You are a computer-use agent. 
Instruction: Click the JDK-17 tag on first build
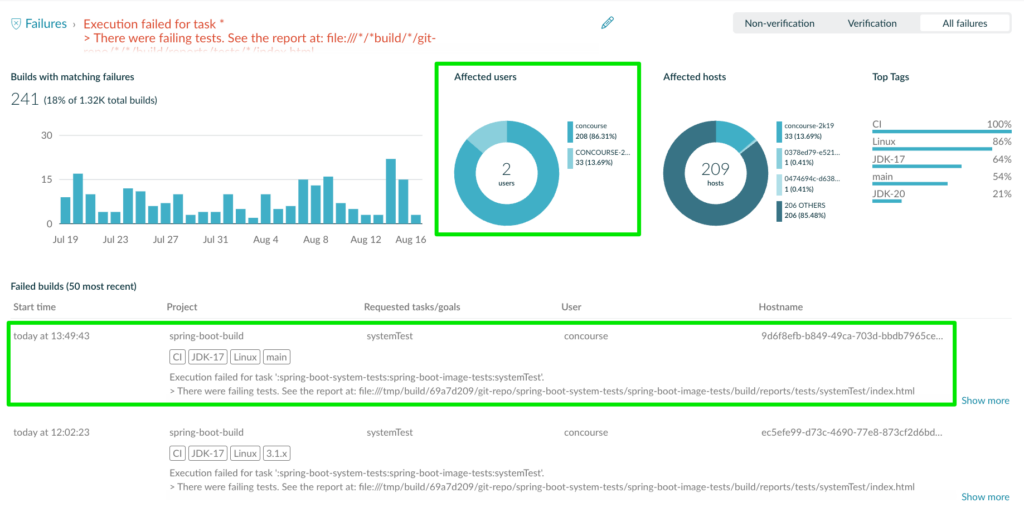pyautogui.click(x=207, y=357)
